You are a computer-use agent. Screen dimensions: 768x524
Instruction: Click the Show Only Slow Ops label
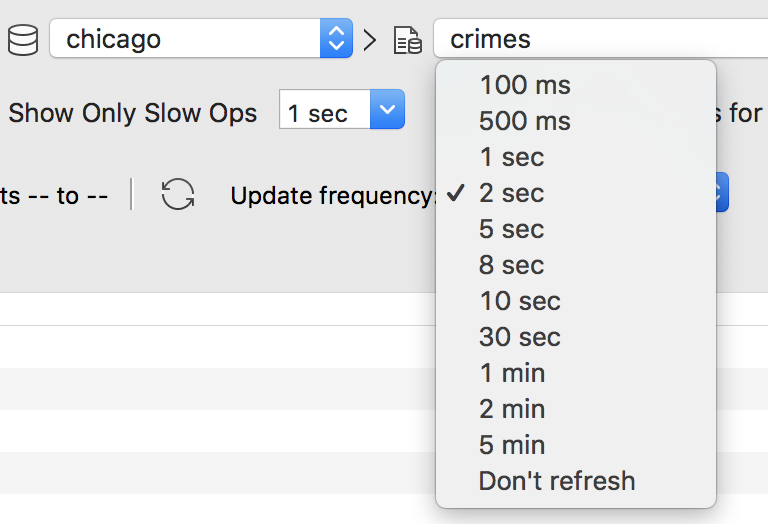[133, 113]
